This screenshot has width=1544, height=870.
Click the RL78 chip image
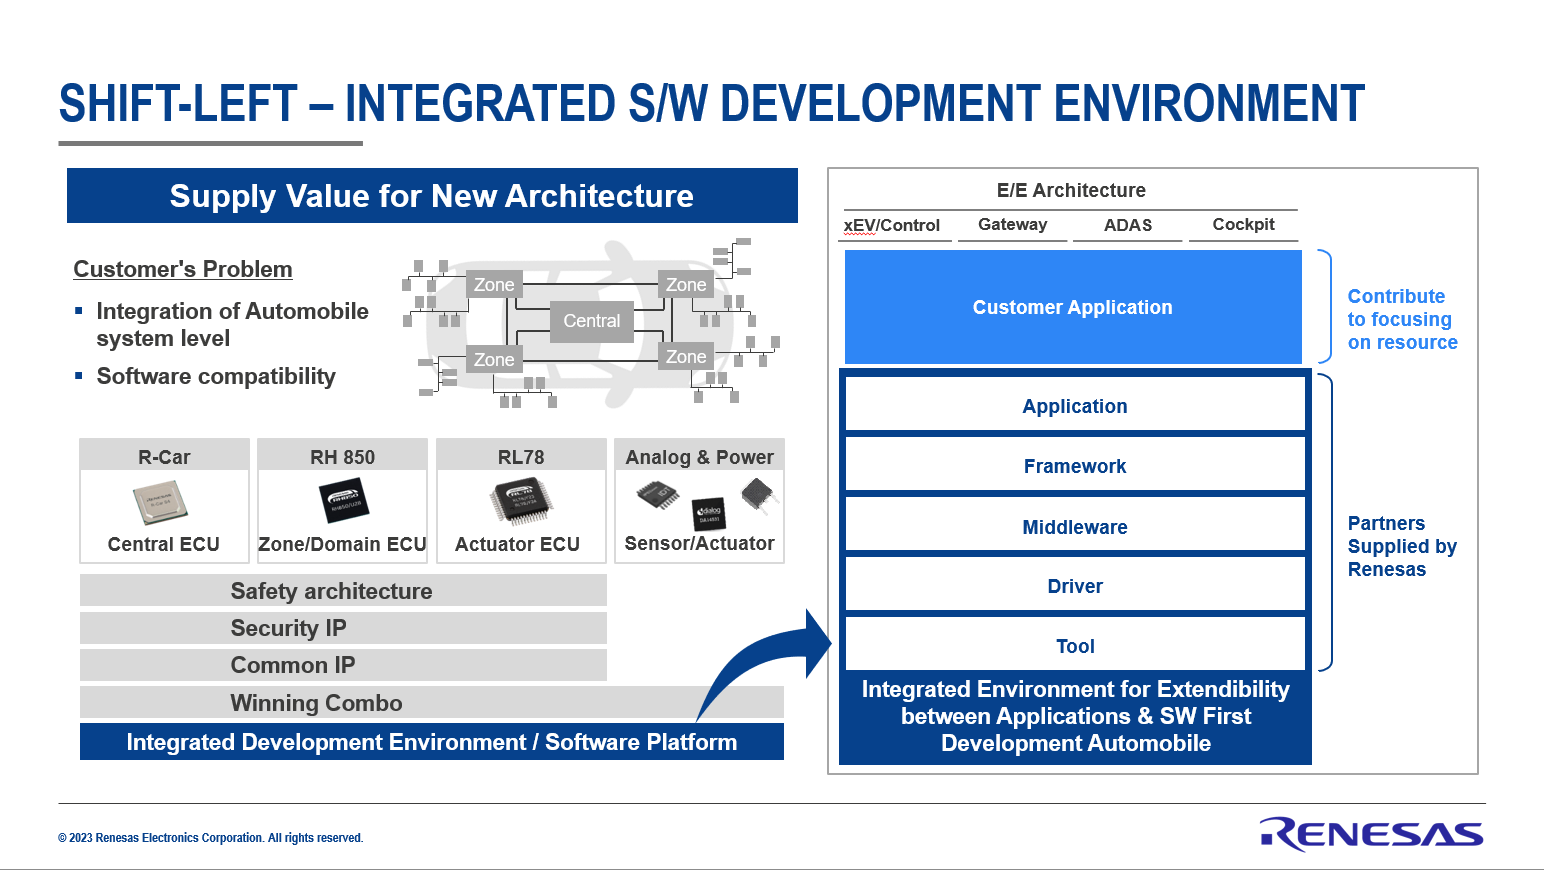click(521, 501)
